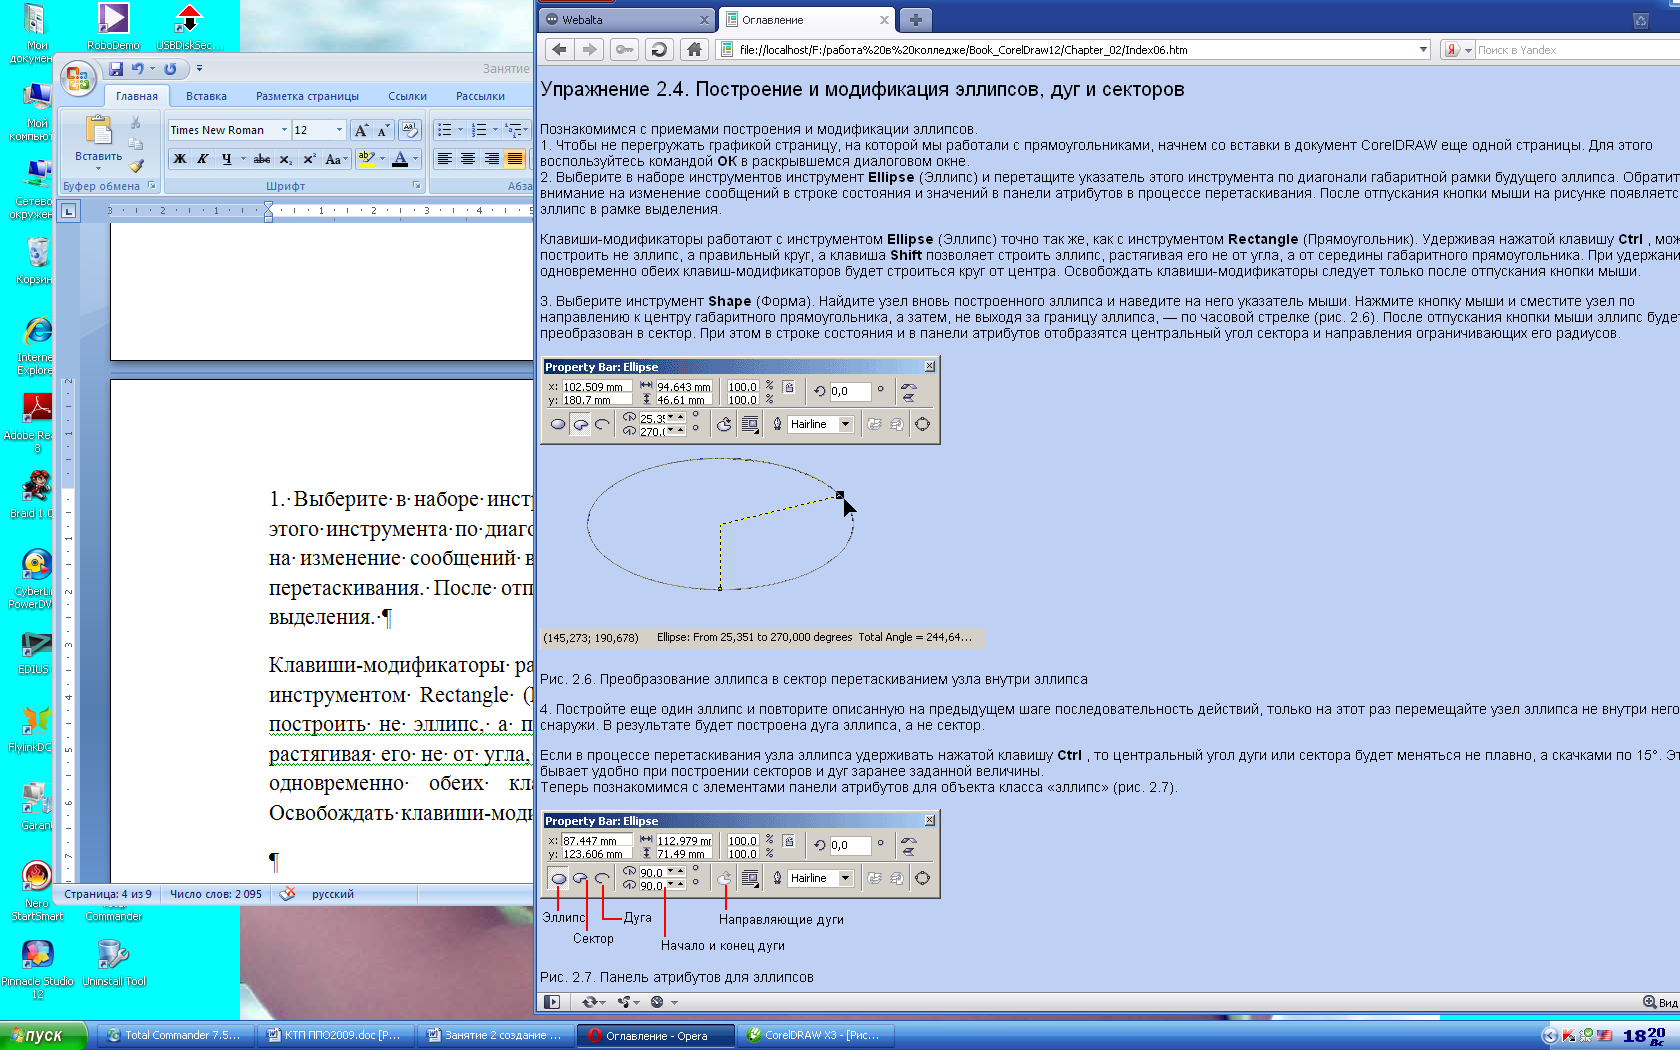This screenshot has width=1680, height=1050.
Task: Click the multilevel list button
Action: tap(516, 130)
